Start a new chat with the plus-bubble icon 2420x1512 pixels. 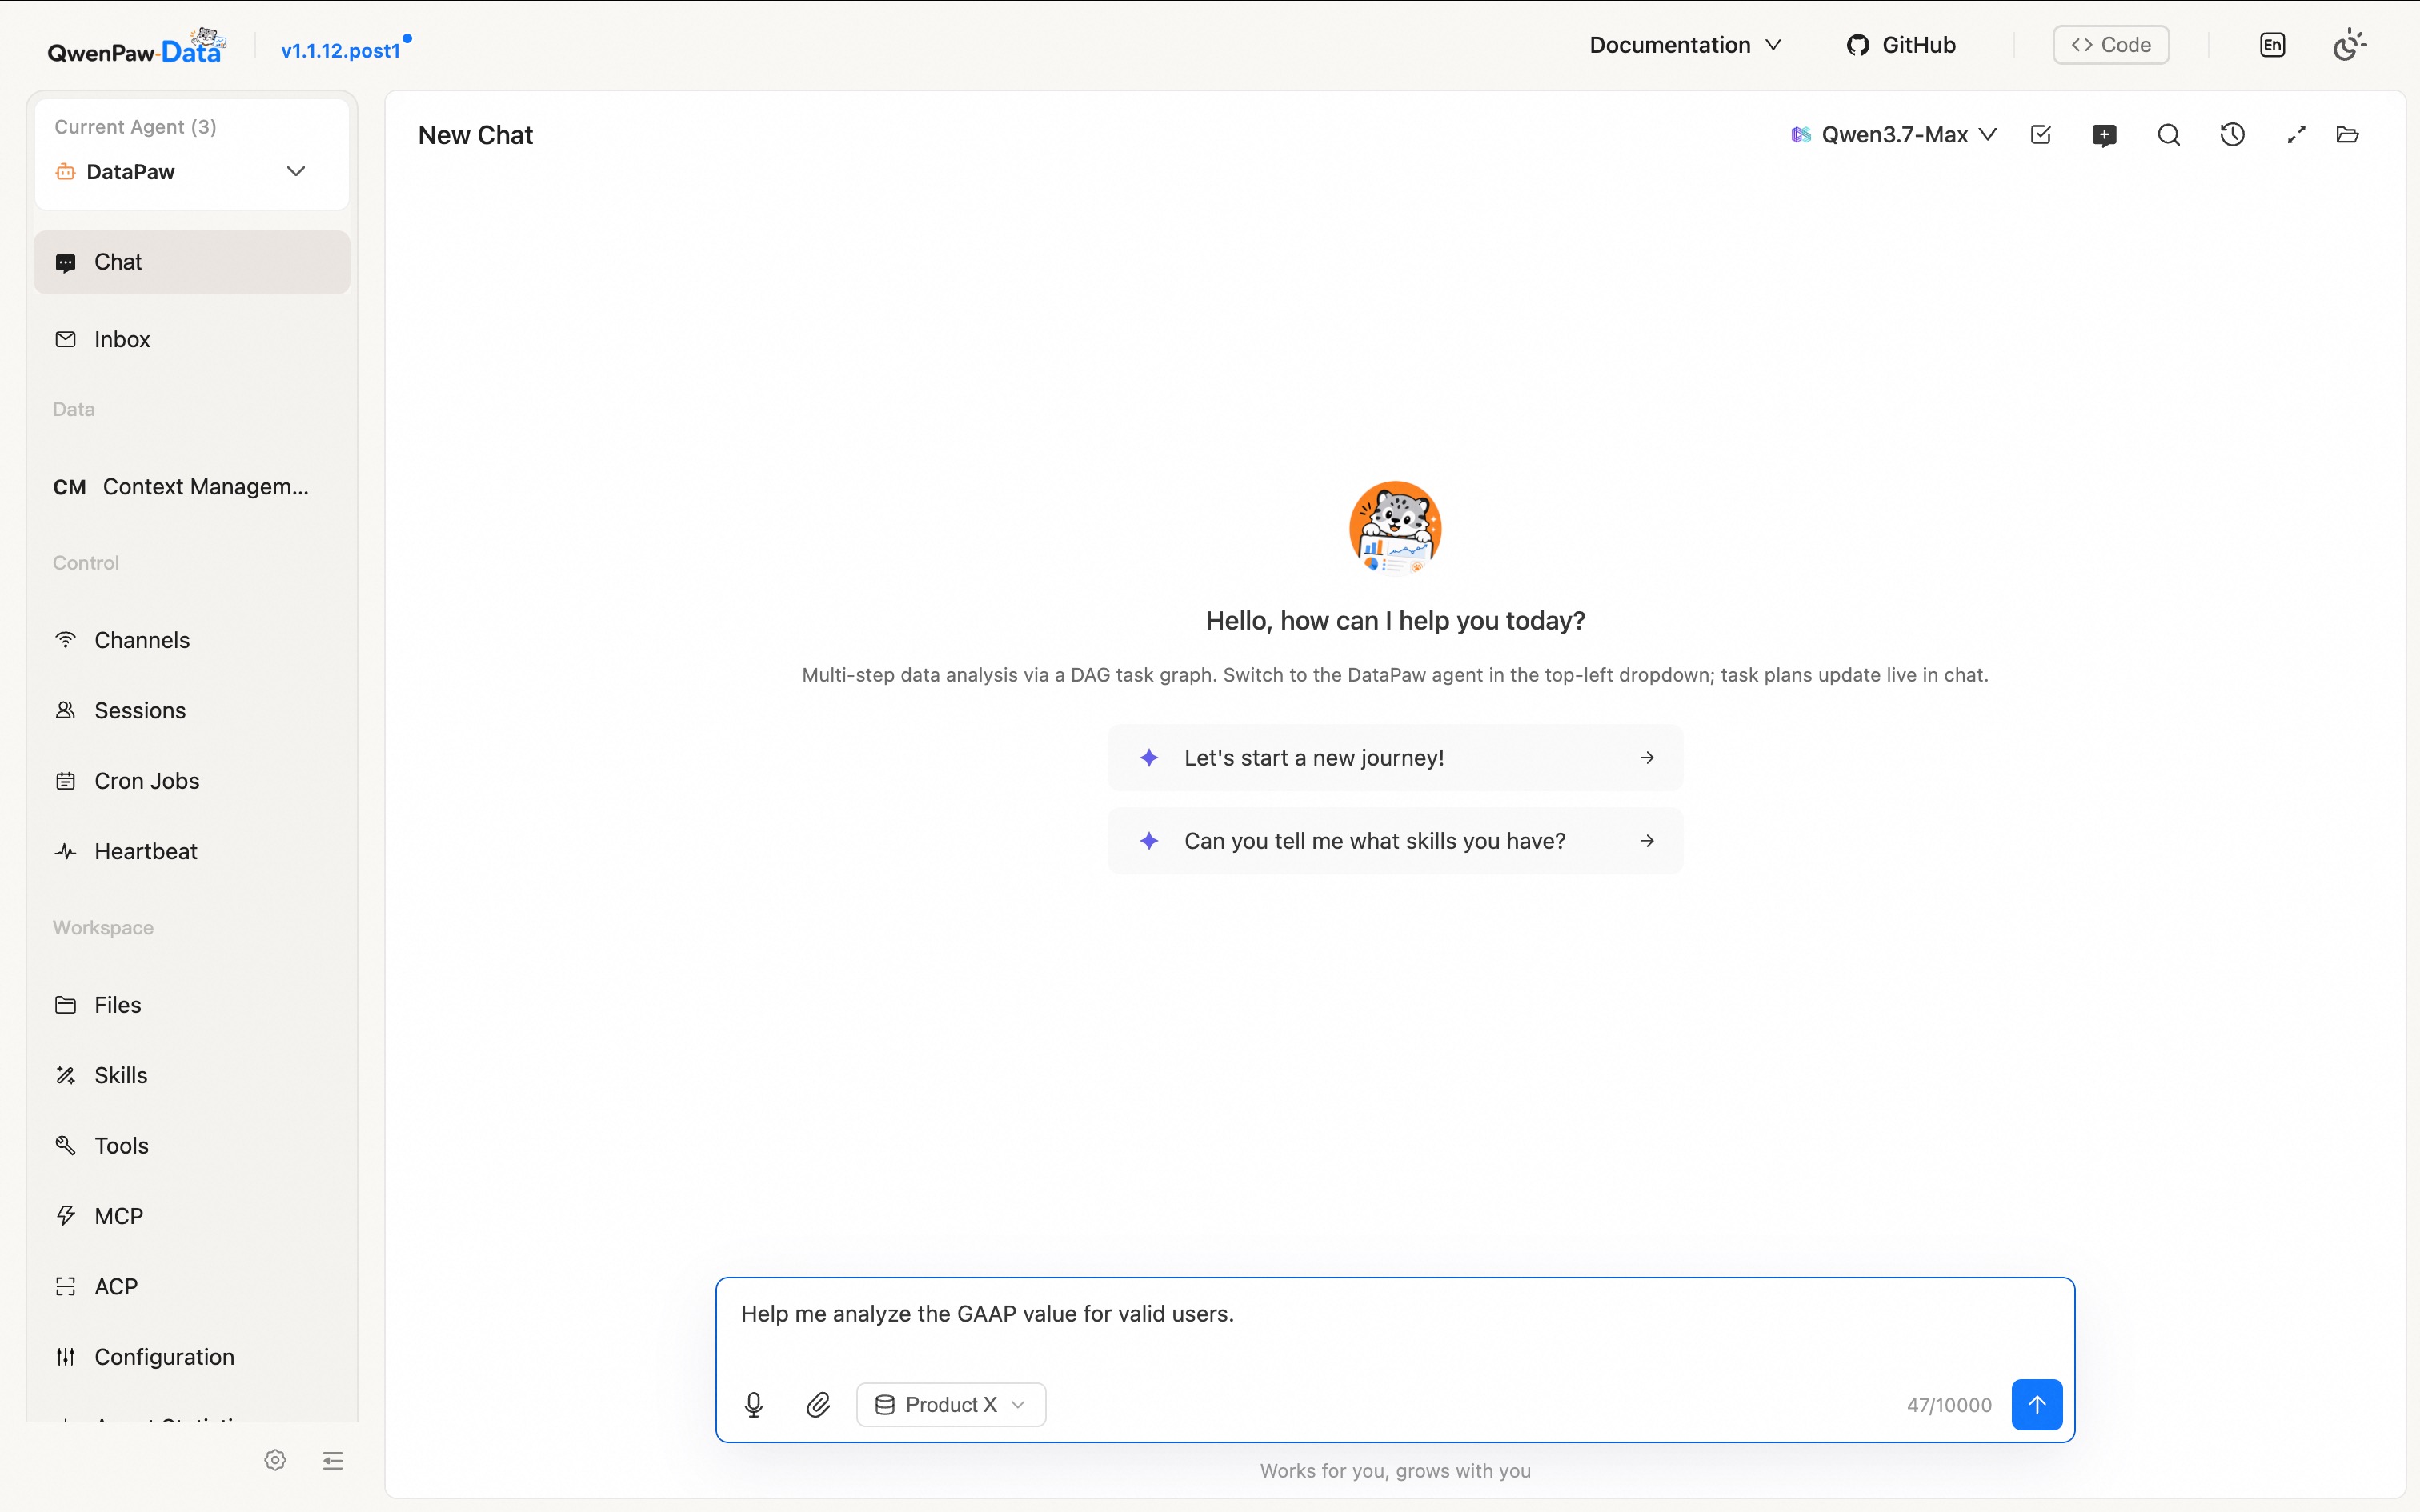[x=2104, y=136]
